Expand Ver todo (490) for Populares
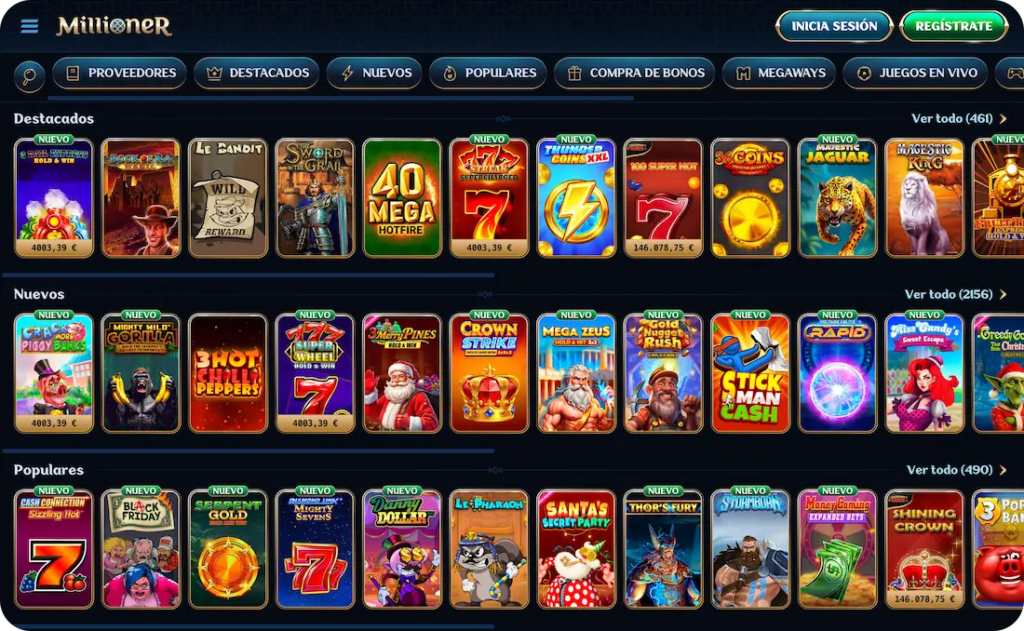The height and width of the screenshot is (631, 1024). tap(957, 470)
